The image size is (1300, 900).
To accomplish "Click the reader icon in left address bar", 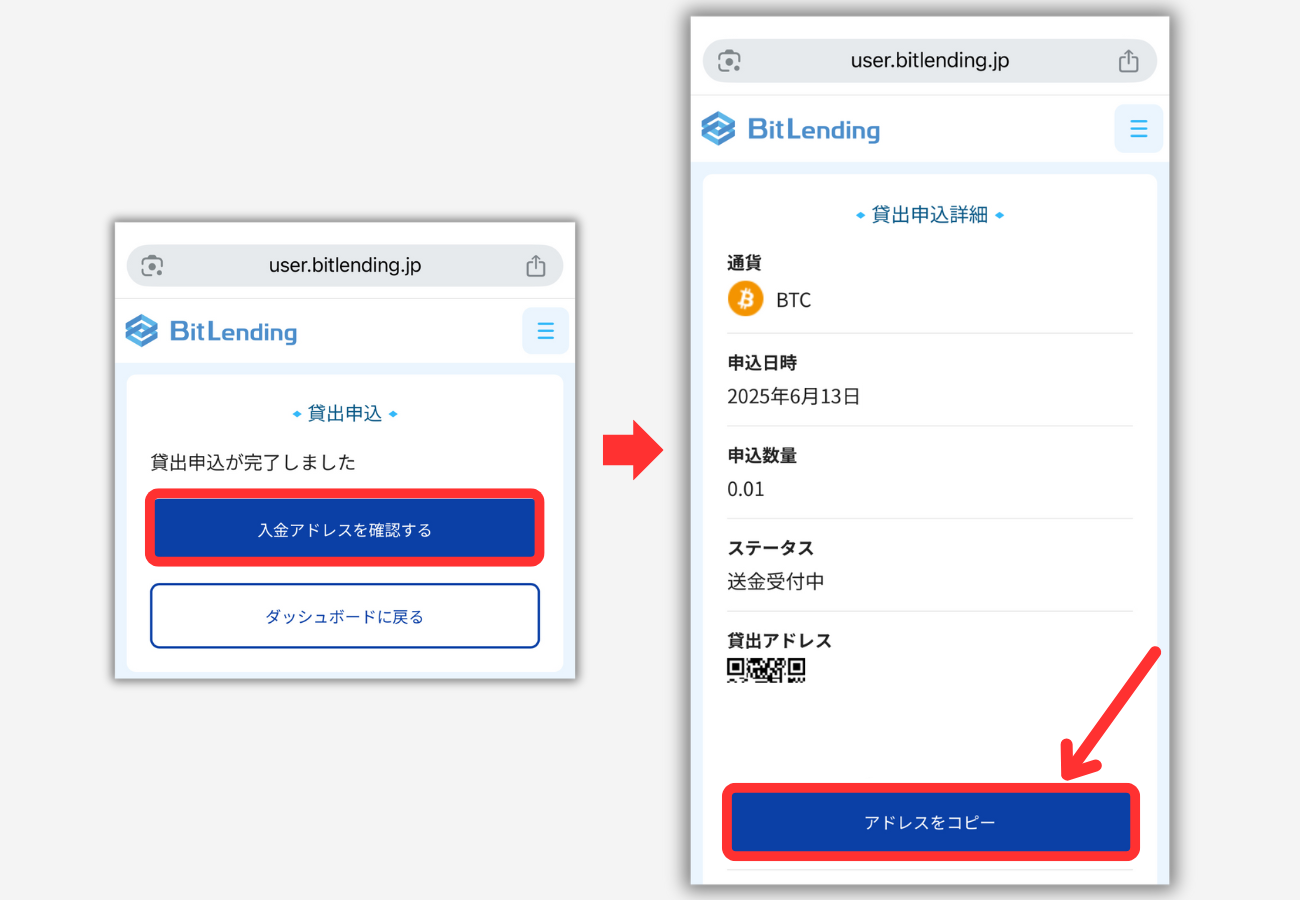I will [x=152, y=266].
